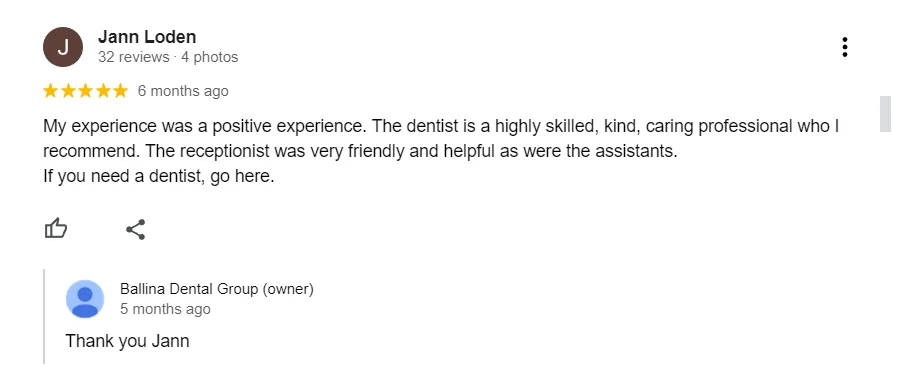Click the 'Thank you Jann' reply text
Image resolution: width=916 pixels, height=367 pixels.
tap(127, 341)
